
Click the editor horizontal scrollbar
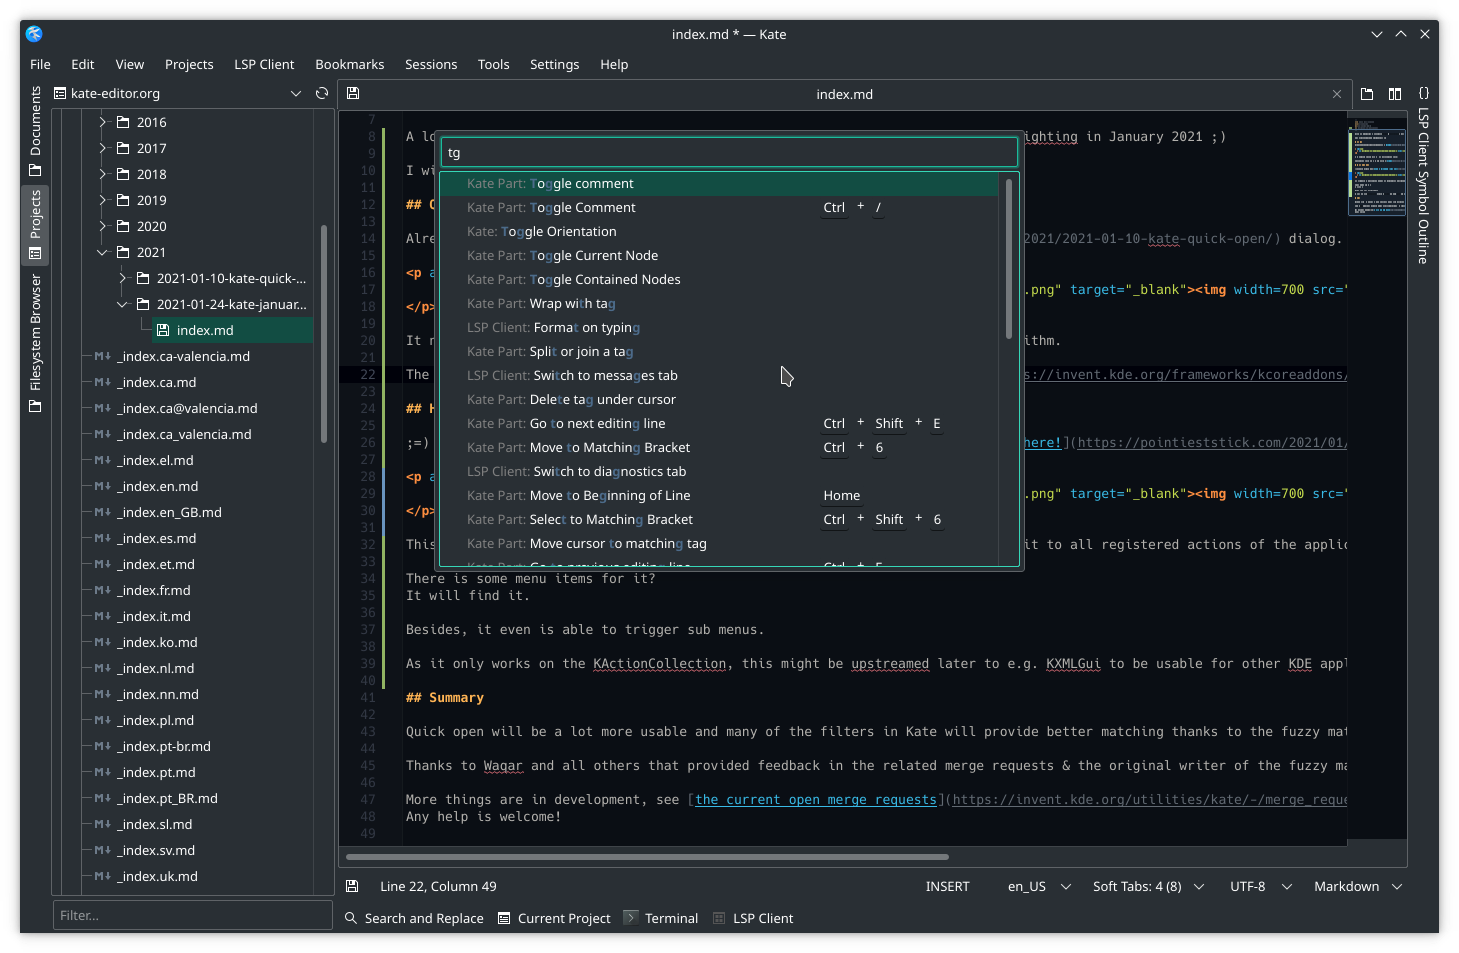point(647,857)
